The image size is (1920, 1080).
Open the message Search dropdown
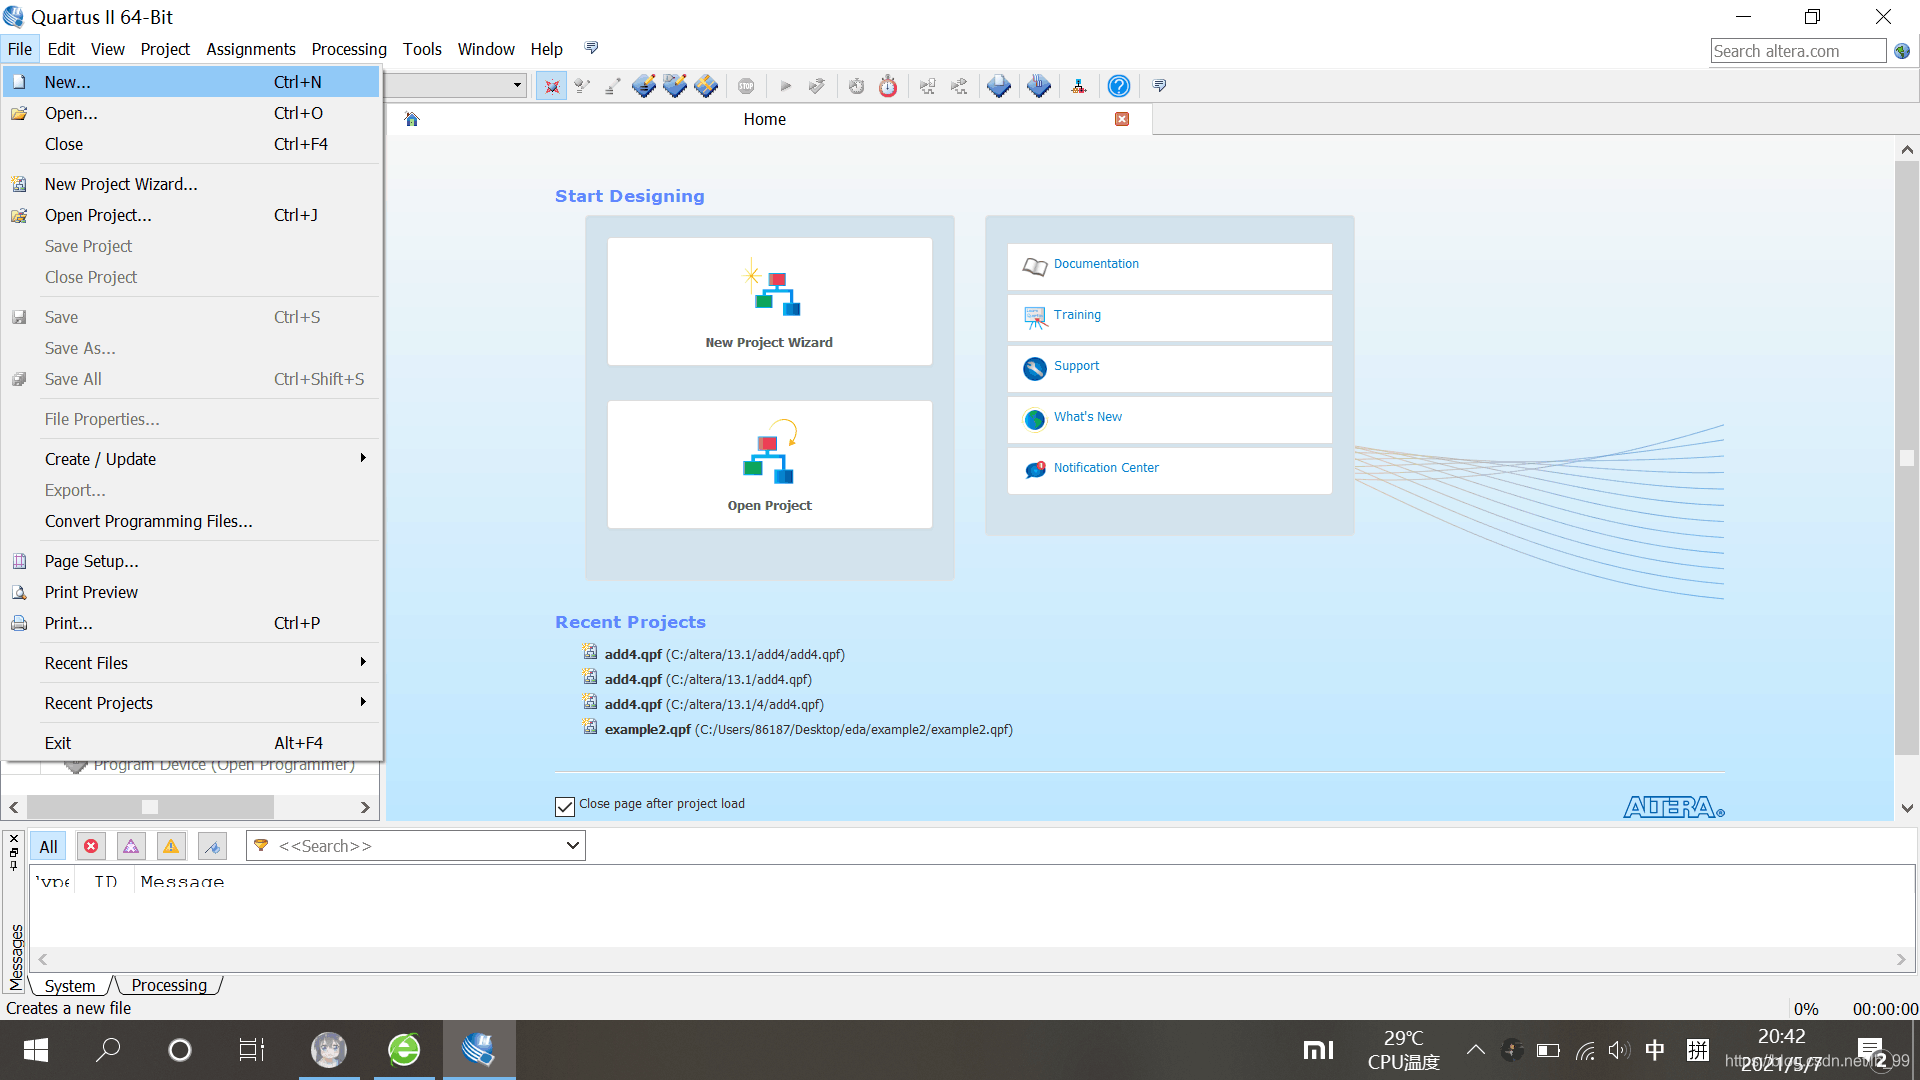point(572,846)
